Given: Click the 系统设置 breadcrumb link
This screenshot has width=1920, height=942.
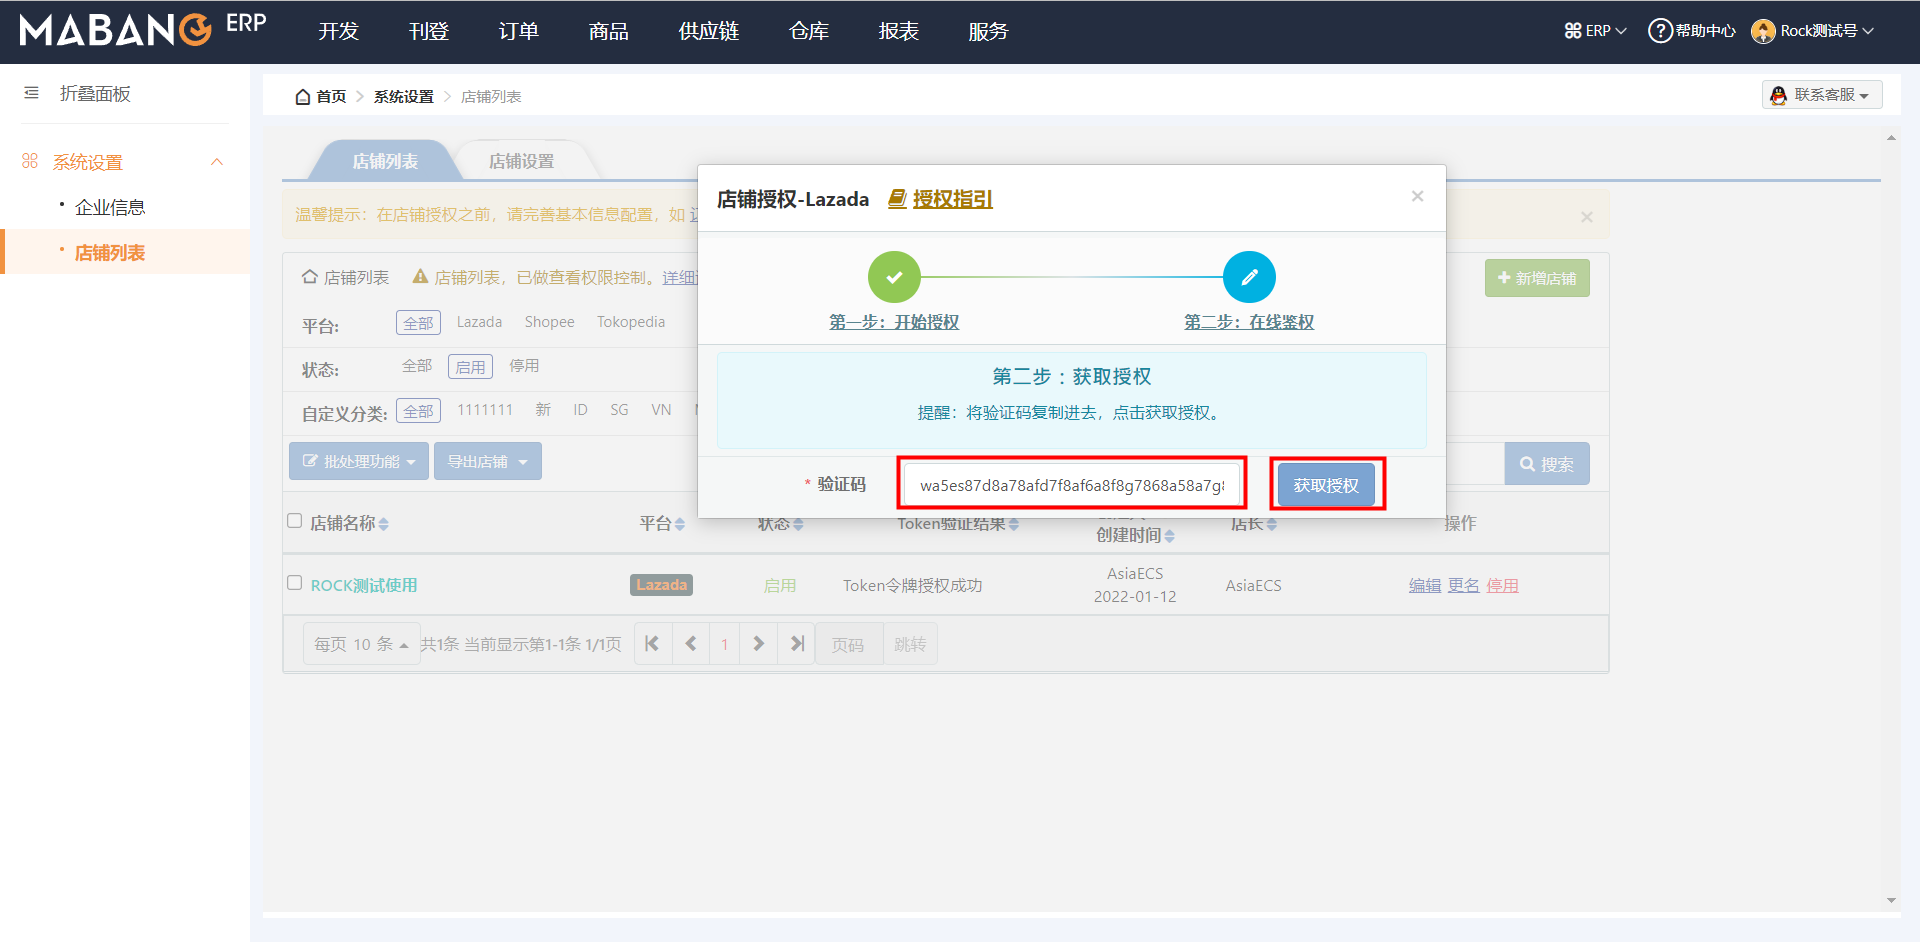Looking at the screenshot, I should coord(404,97).
